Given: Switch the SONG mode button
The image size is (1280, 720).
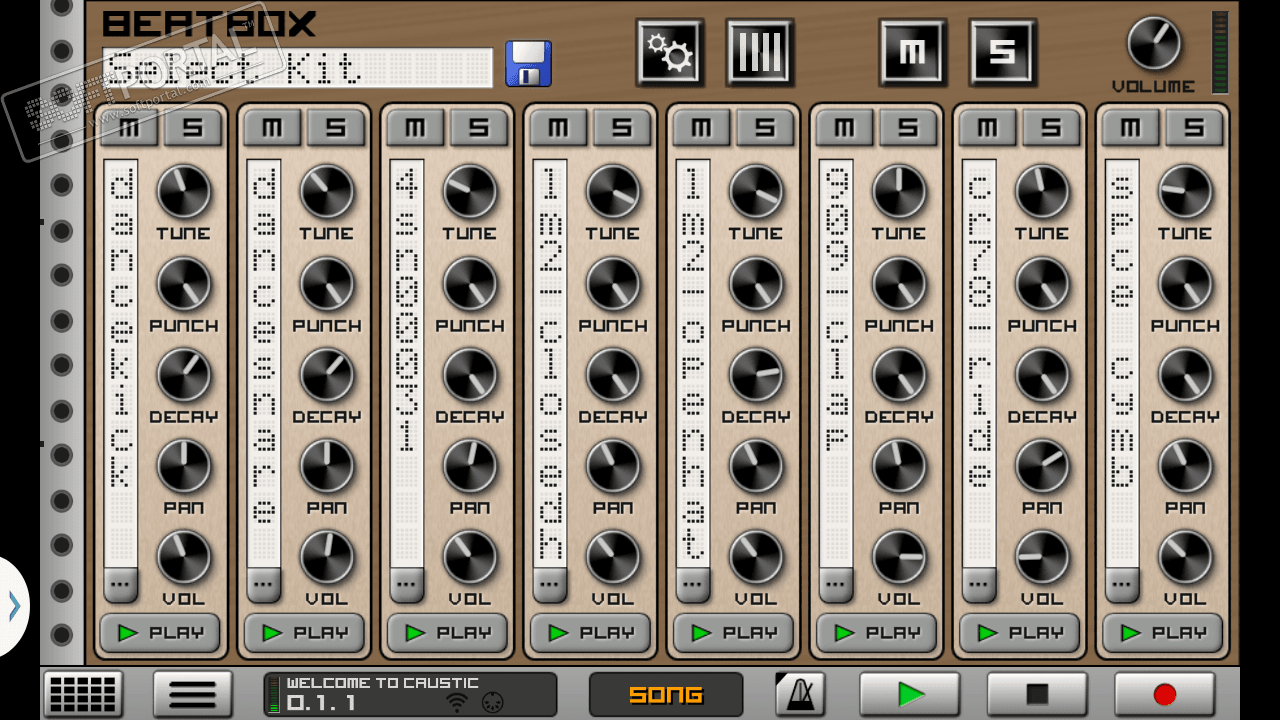Looking at the screenshot, I should 666,694.
